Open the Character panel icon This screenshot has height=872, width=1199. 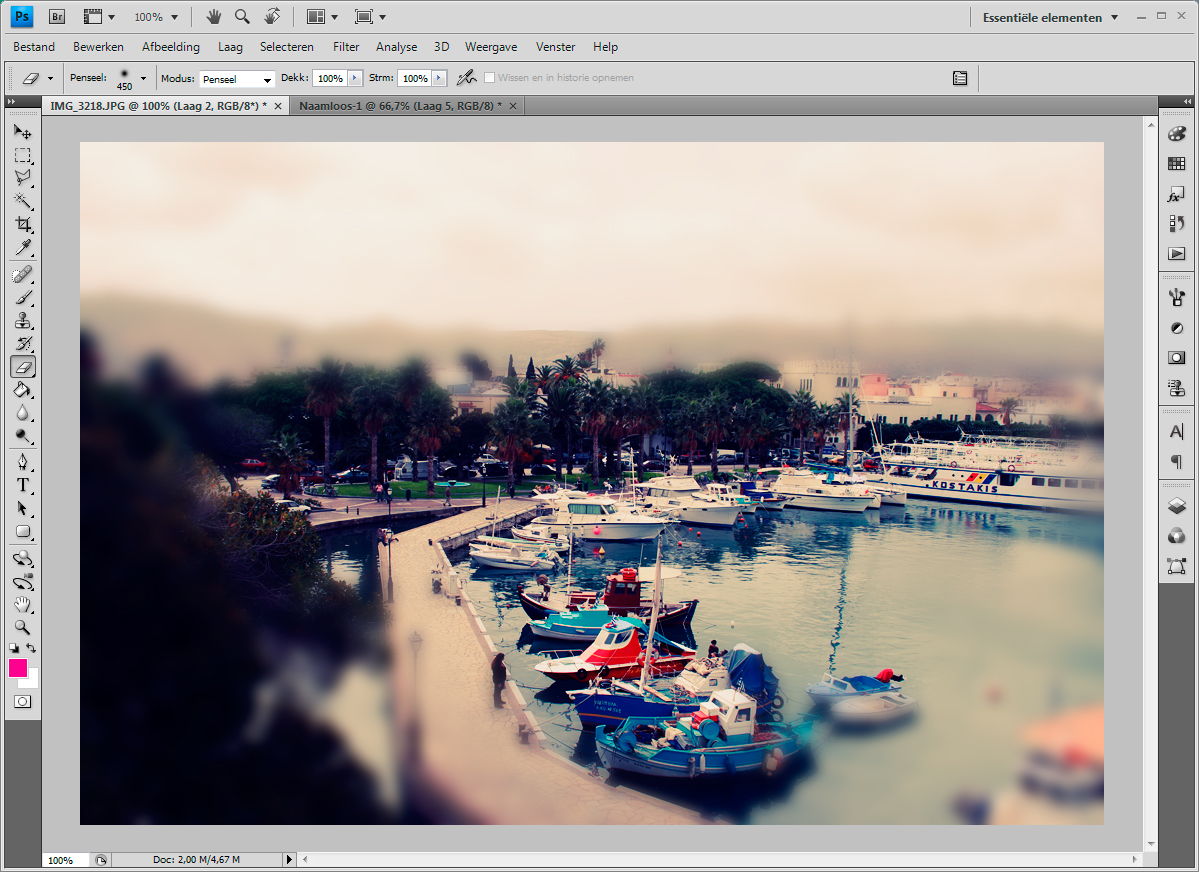(x=1177, y=431)
